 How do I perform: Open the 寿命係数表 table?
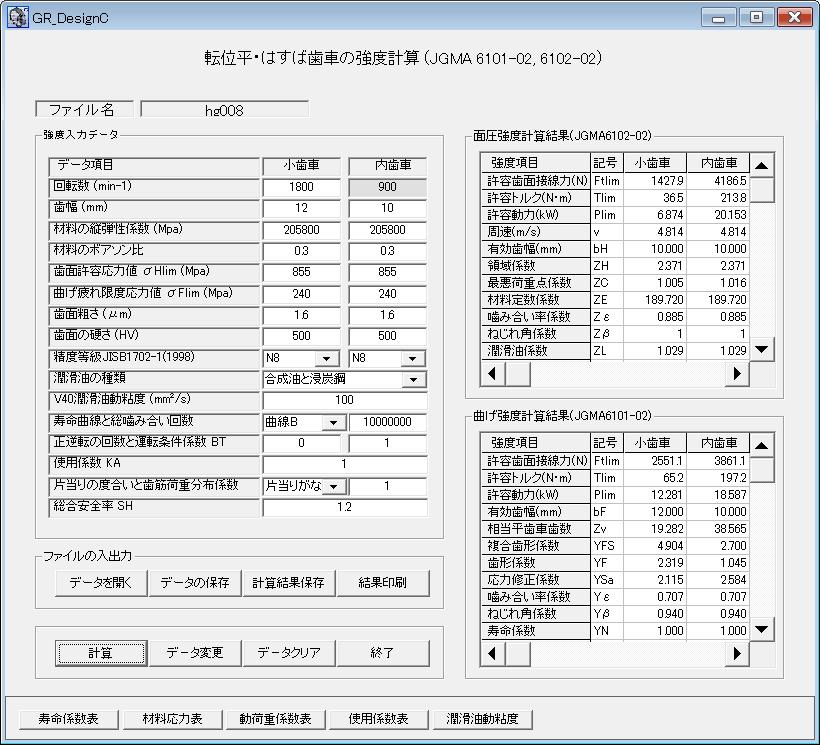(70, 719)
